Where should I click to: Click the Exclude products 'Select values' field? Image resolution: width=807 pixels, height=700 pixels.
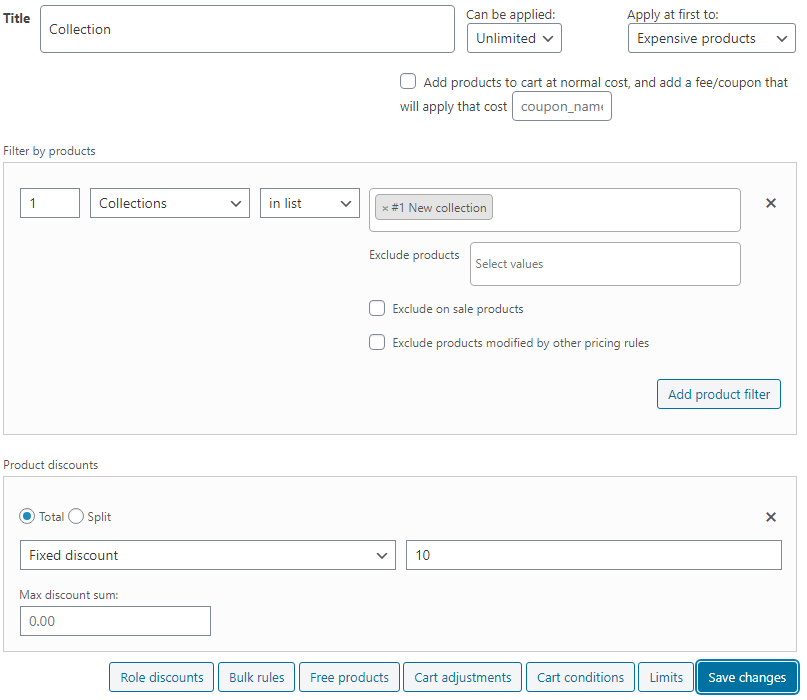coord(605,264)
